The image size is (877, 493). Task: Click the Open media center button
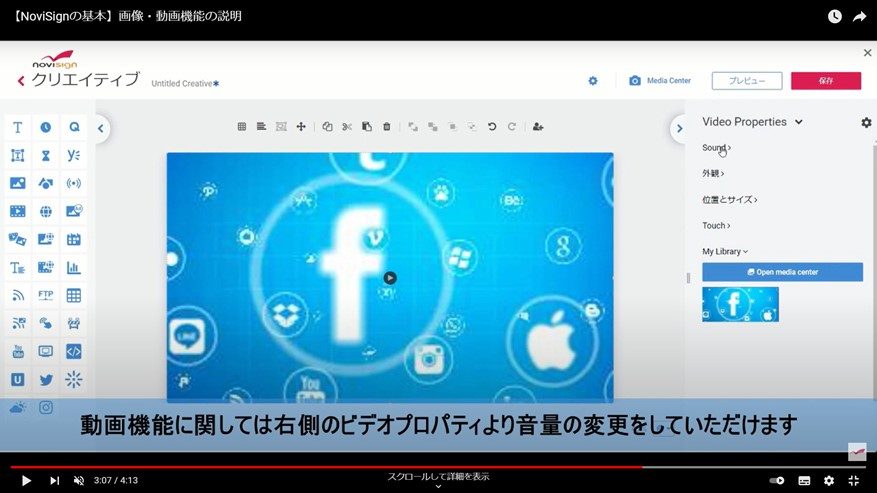tap(782, 272)
